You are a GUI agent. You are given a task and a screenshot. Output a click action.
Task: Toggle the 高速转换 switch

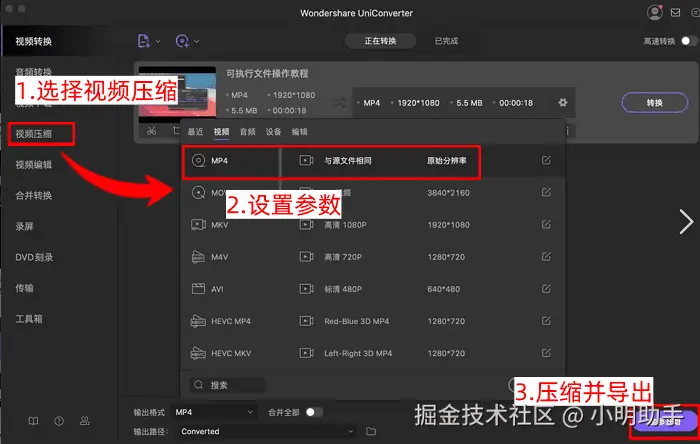pos(688,41)
